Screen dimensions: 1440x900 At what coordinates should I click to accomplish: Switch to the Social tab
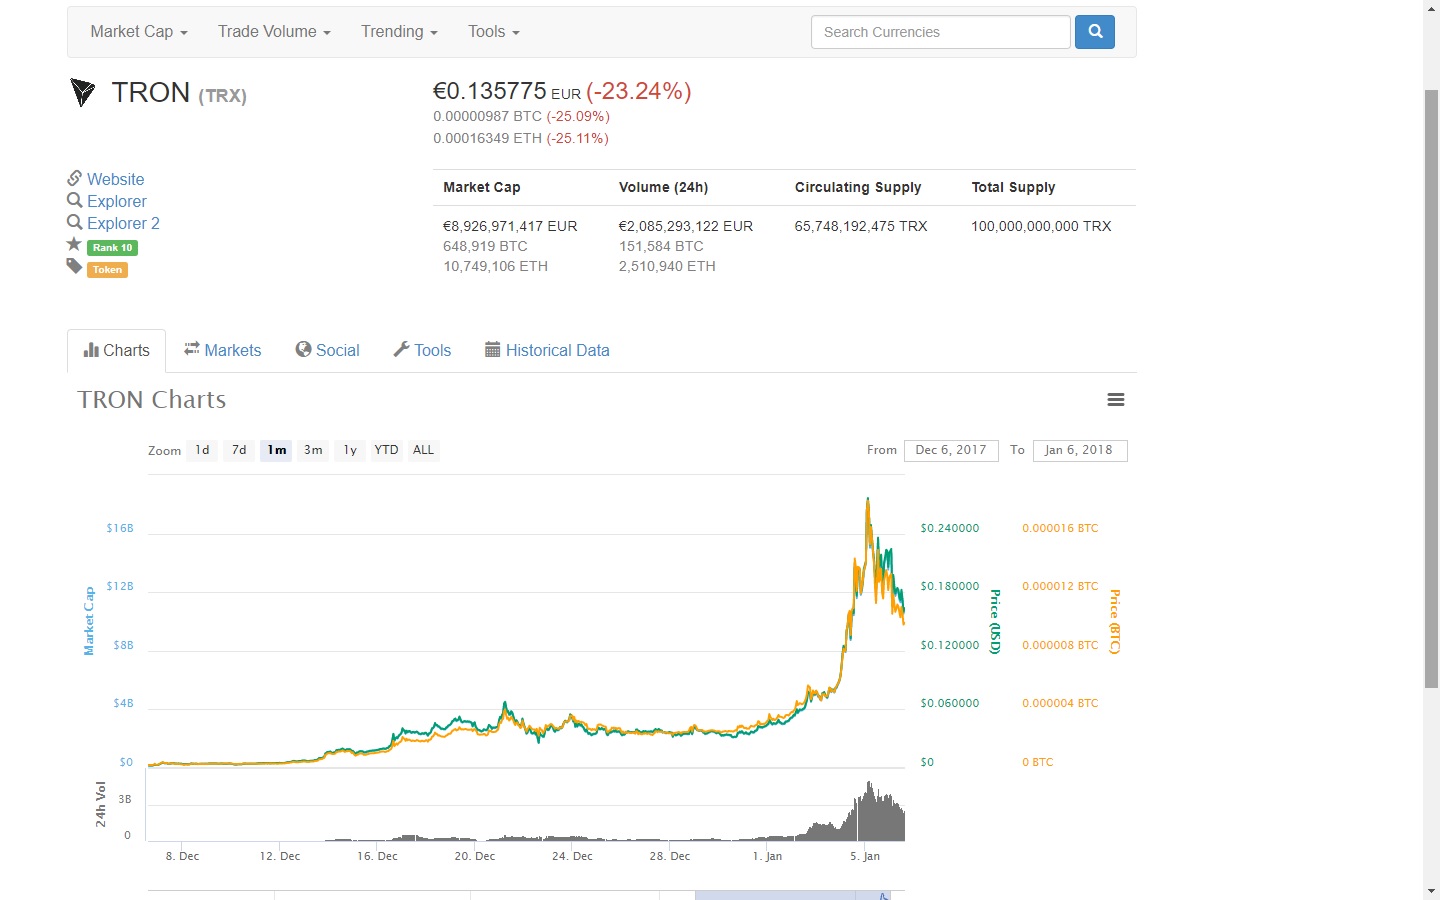point(327,351)
